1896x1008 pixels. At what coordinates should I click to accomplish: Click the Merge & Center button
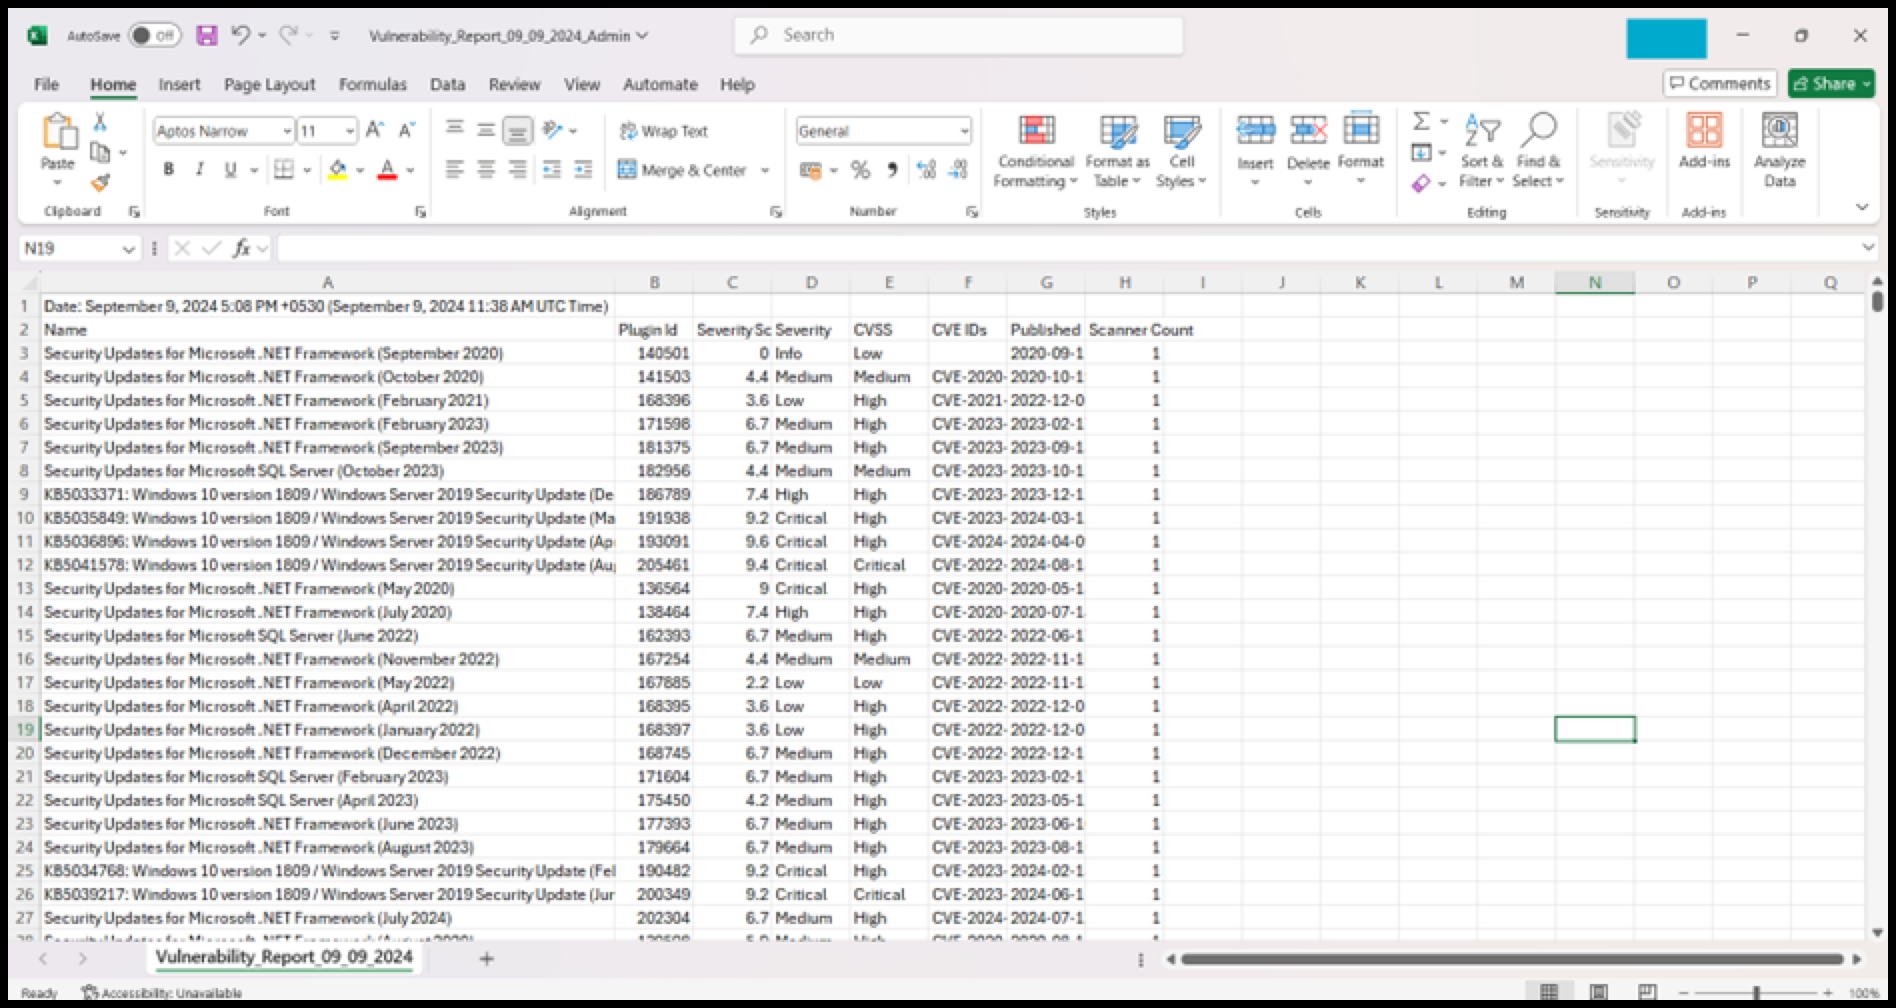[684, 170]
